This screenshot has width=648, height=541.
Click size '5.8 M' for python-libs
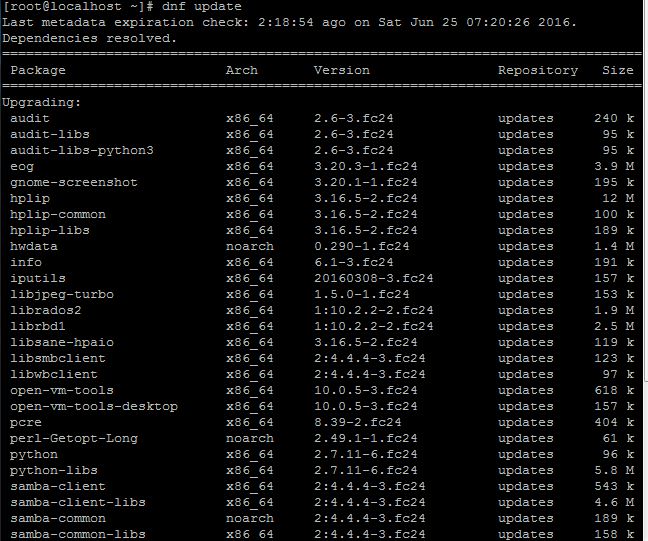pyautogui.click(x=614, y=471)
